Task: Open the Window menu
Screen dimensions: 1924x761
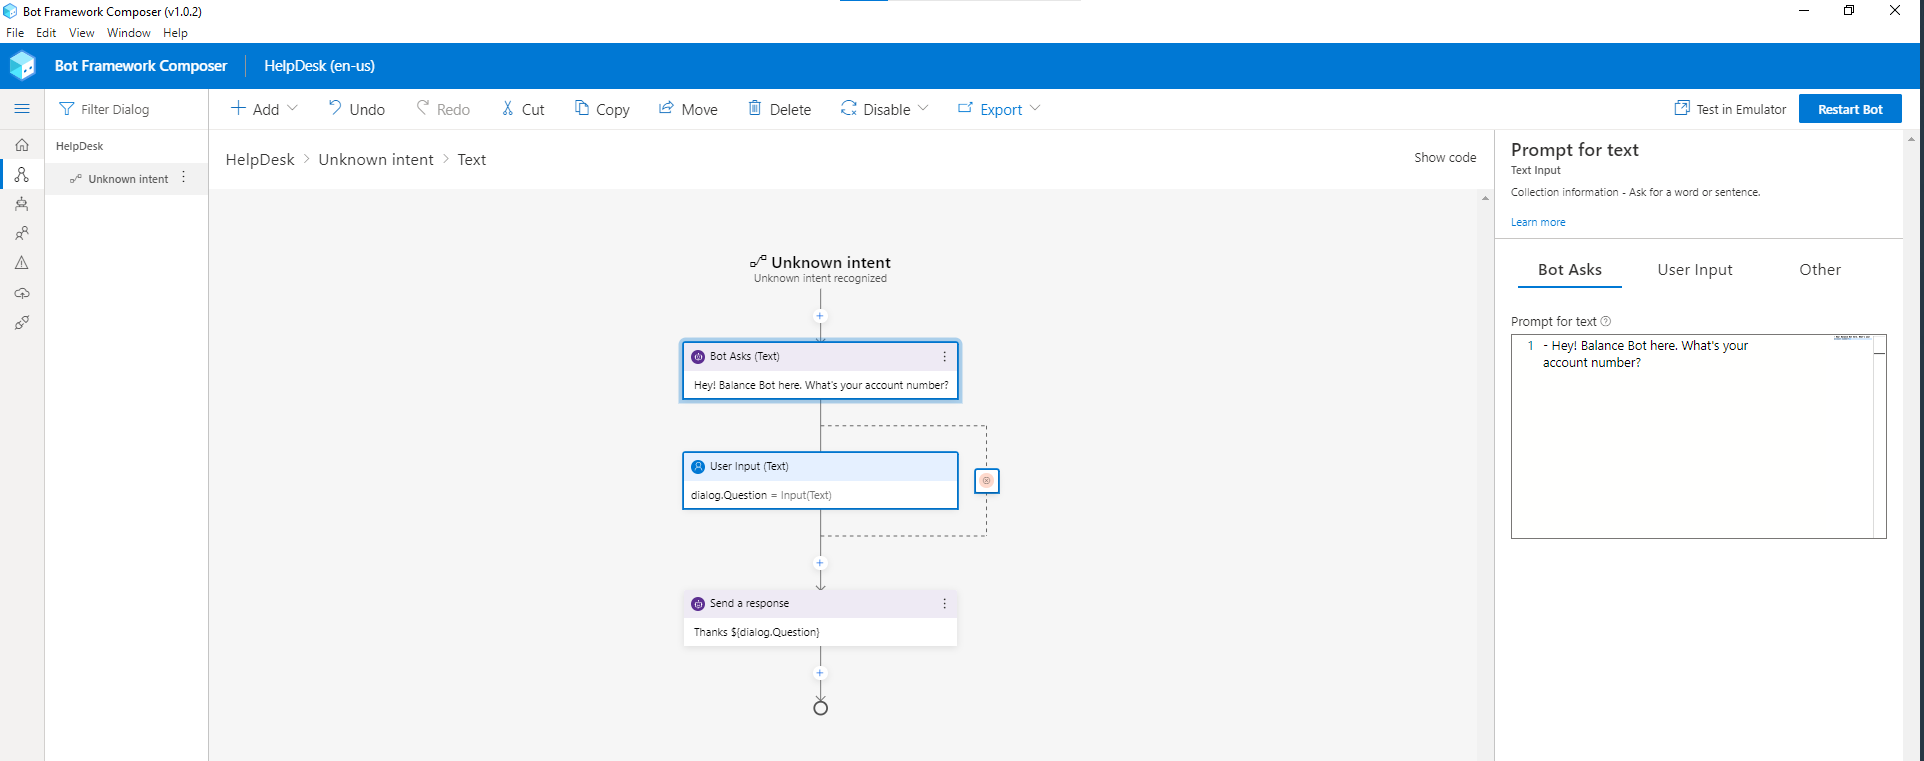Action: (129, 33)
